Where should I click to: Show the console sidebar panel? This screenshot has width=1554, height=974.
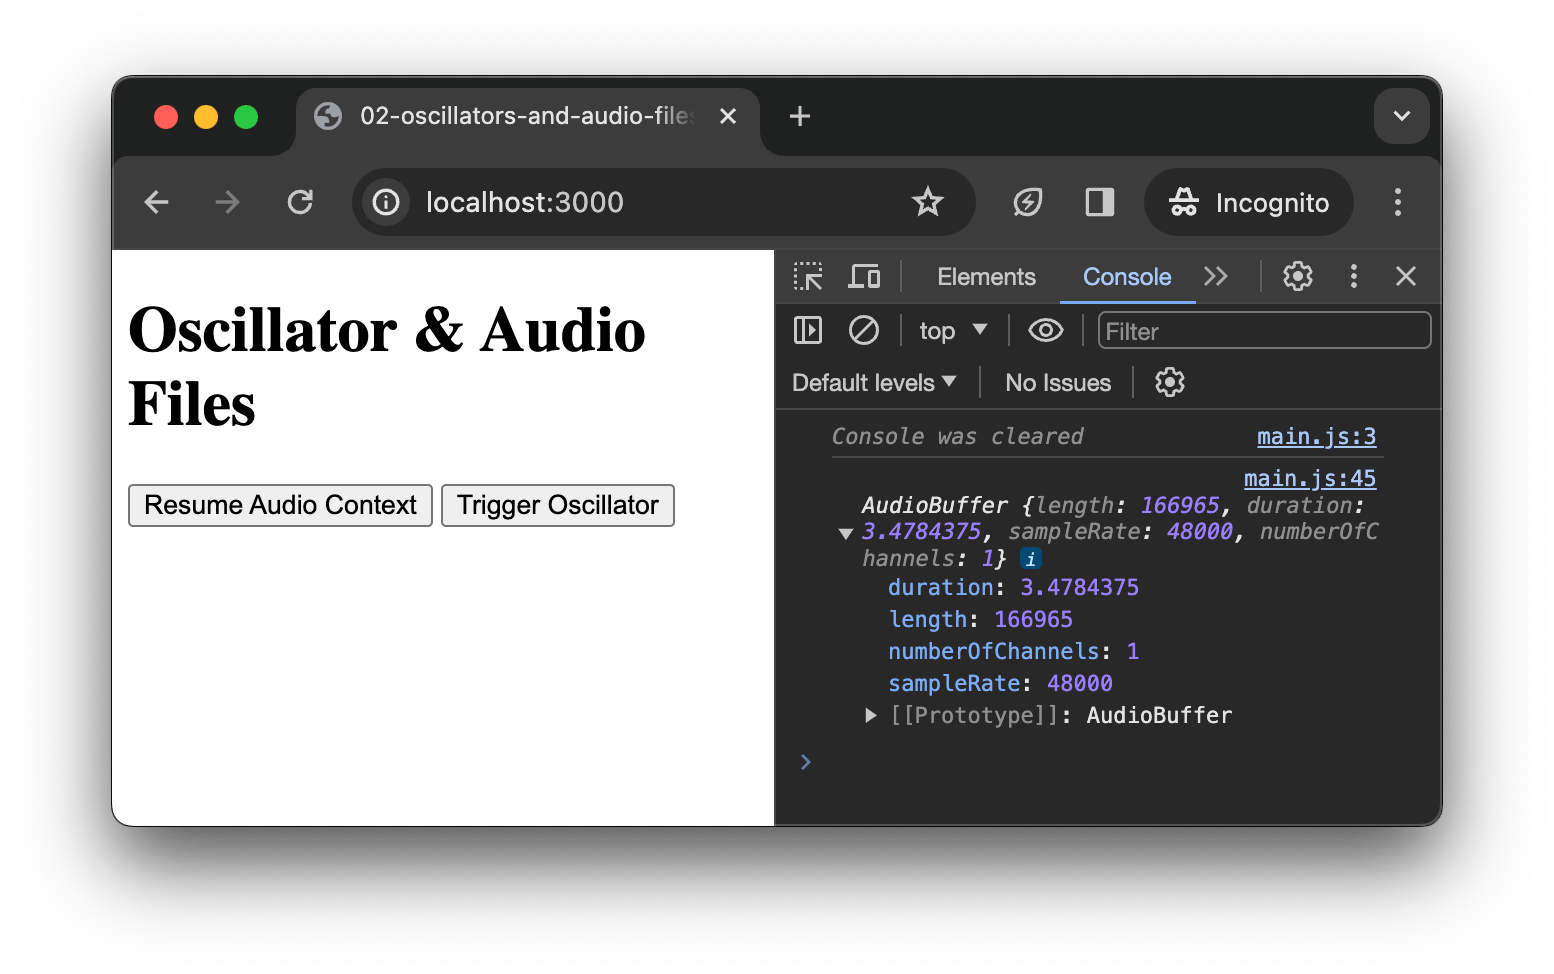point(807,330)
